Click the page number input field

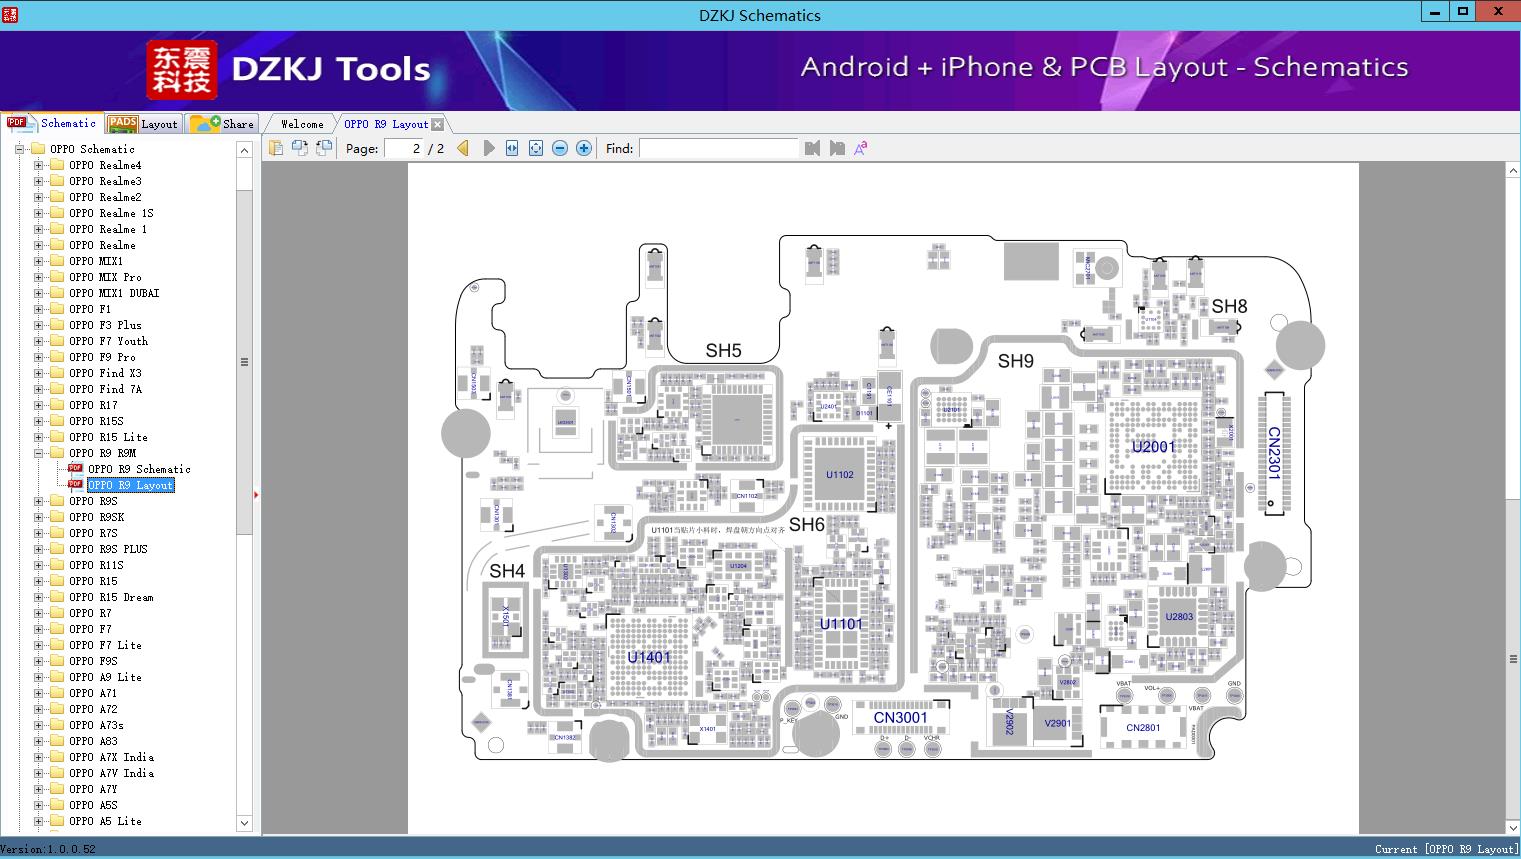403,148
